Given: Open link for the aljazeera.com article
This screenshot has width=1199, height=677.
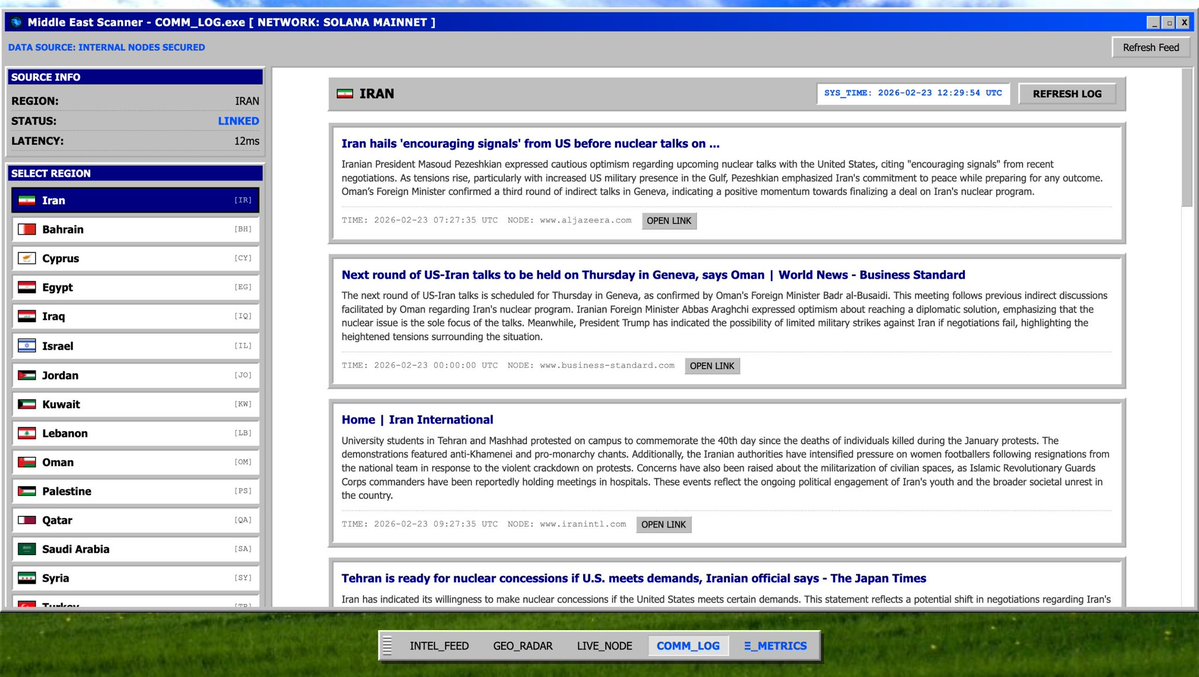Looking at the screenshot, I should (x=669, y=221).
